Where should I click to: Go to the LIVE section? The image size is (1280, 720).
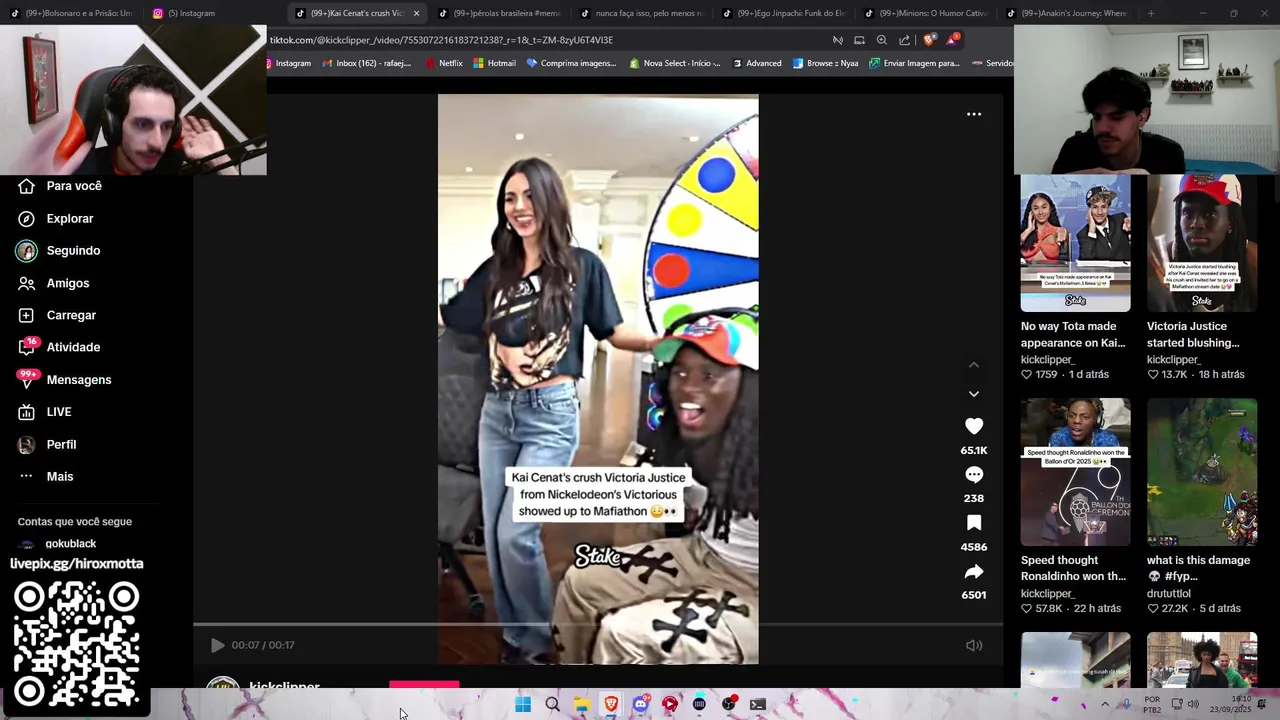(45, 412)
